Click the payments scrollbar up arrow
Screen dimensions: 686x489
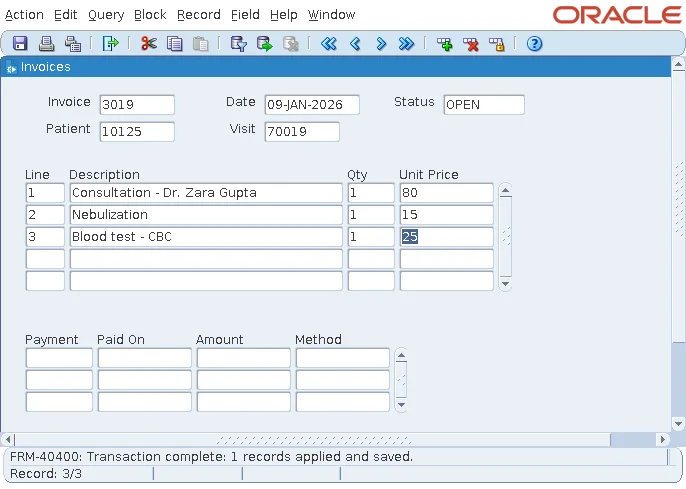click(401, 355)
